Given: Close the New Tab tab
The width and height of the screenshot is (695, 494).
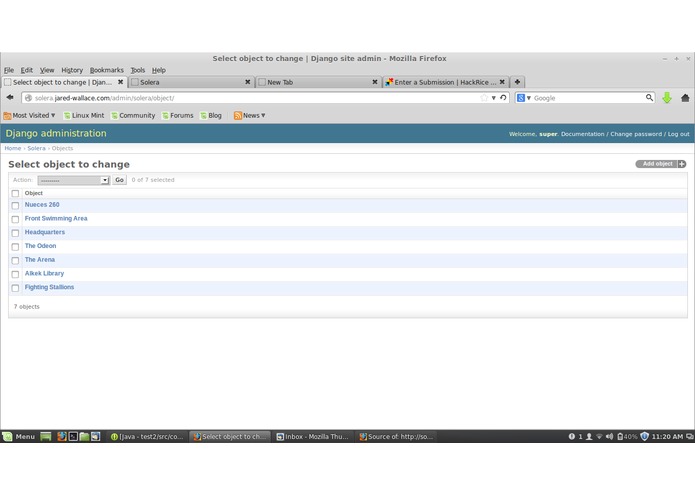Looking at the screenshot, I should click(x=375, y=82).
